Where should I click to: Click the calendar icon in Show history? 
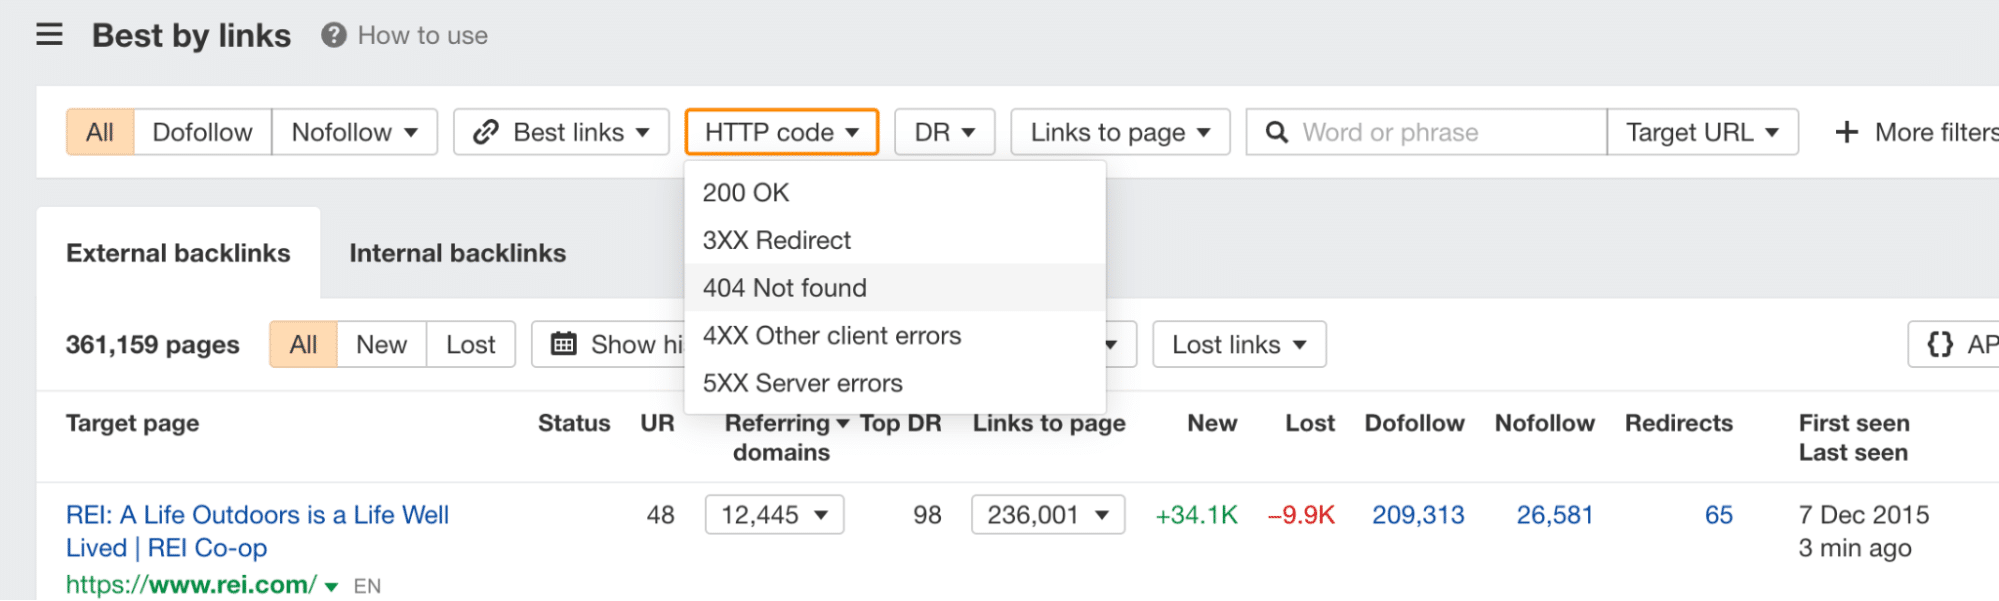coord(564,344)
